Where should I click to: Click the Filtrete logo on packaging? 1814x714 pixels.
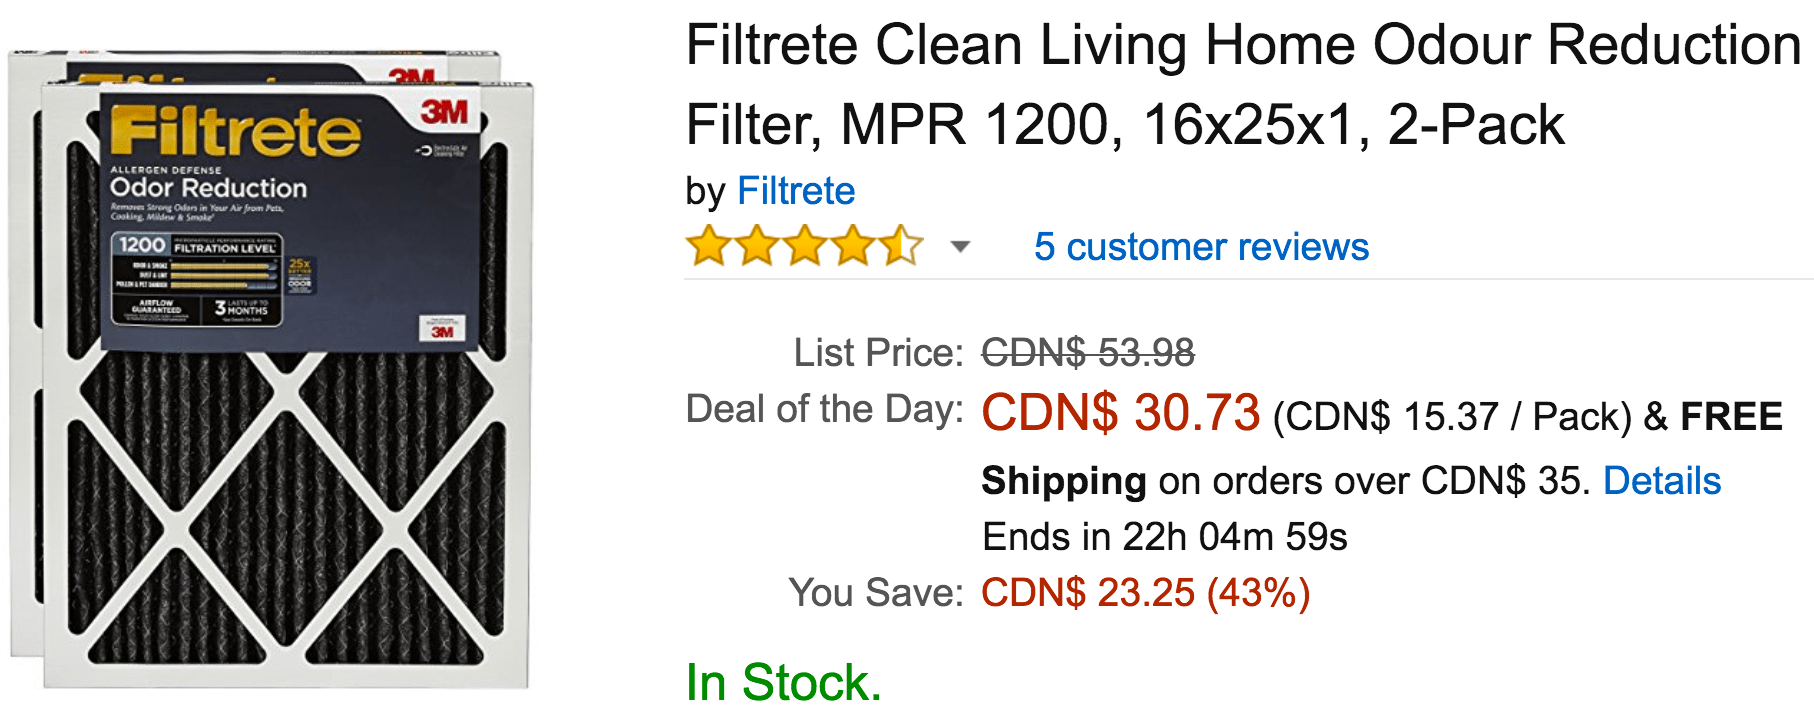click(235, 132)
